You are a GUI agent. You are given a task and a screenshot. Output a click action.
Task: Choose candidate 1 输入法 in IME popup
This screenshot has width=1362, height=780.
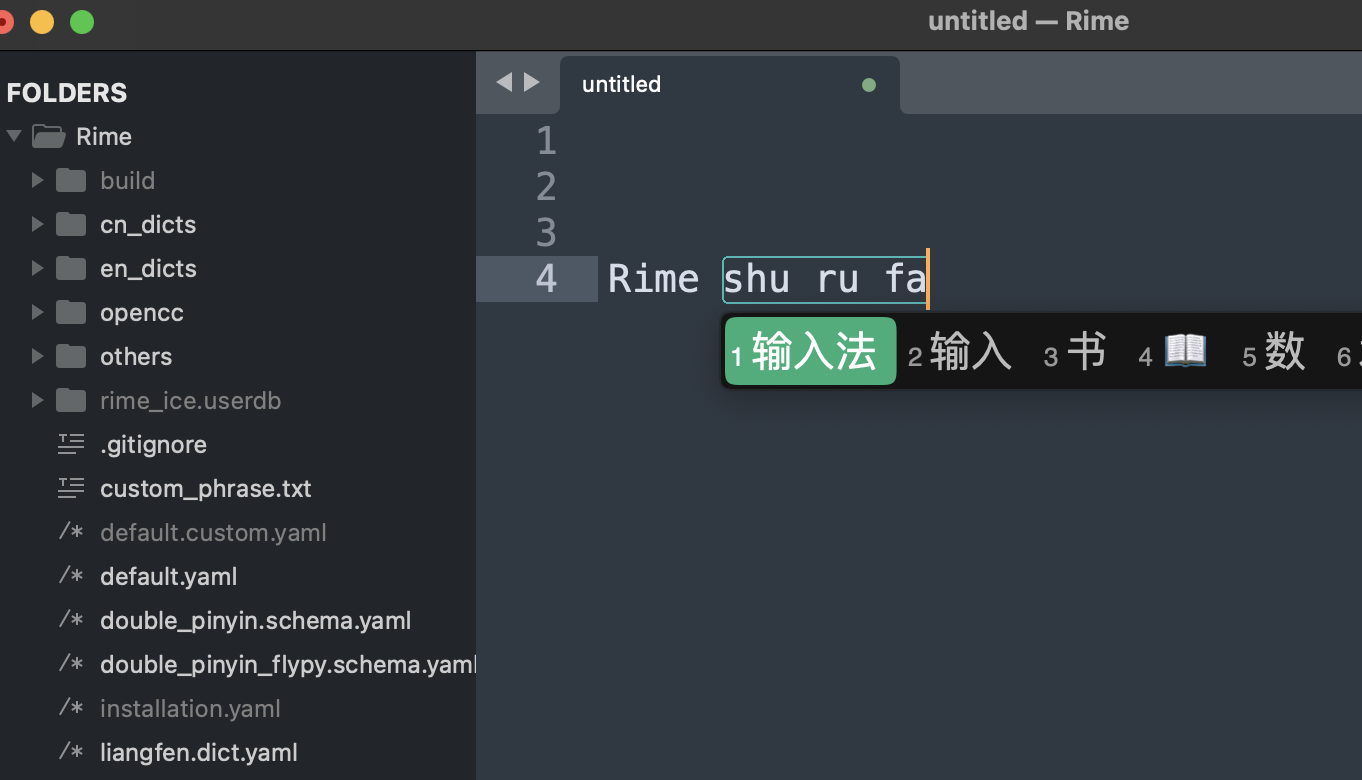(x=810, y=352)
